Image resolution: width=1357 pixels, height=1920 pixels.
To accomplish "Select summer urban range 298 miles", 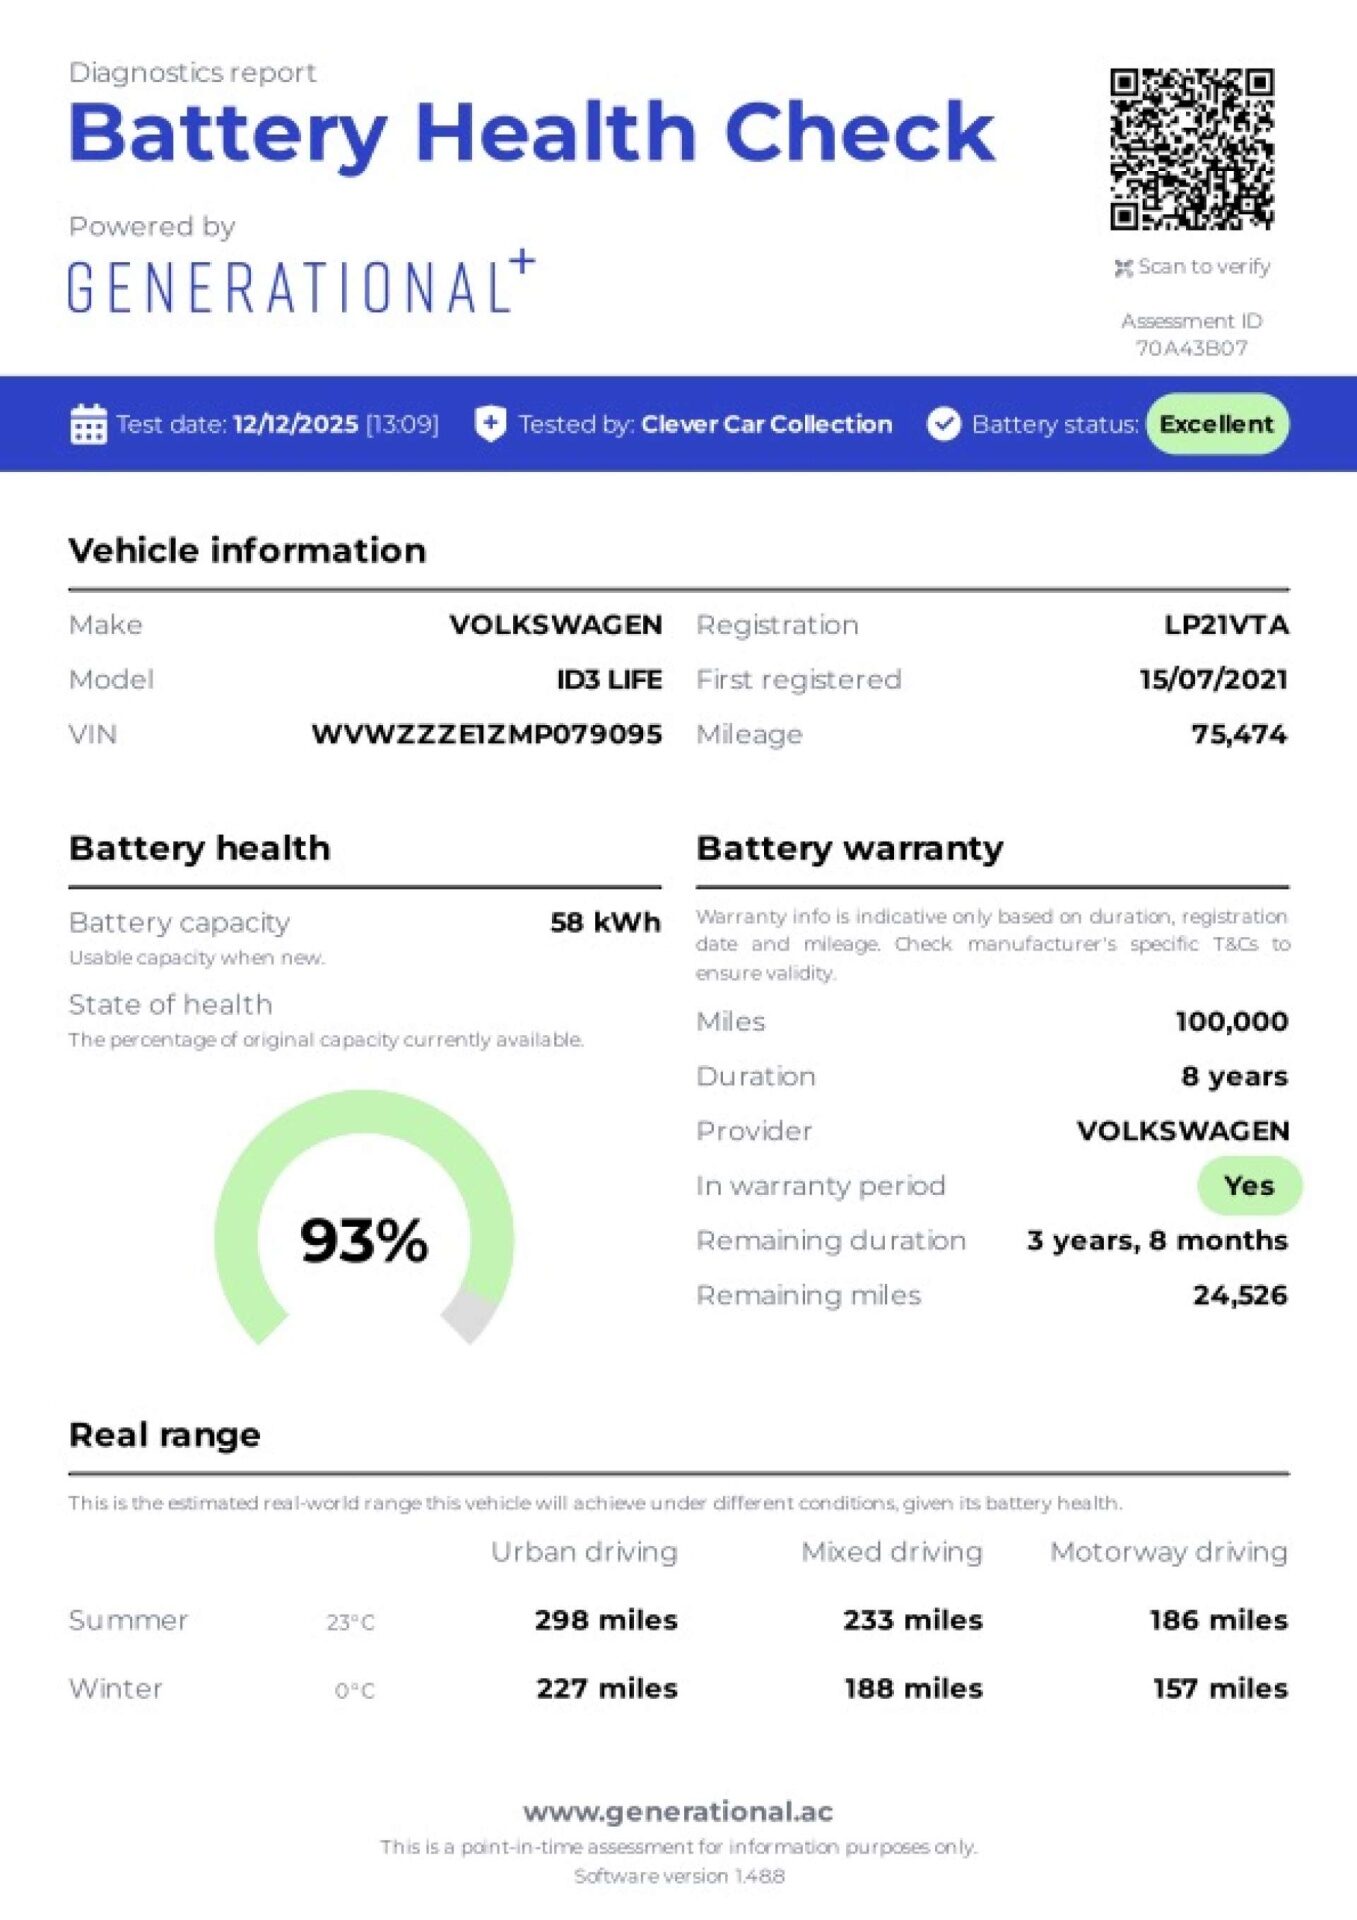I will pos(606,1620).
